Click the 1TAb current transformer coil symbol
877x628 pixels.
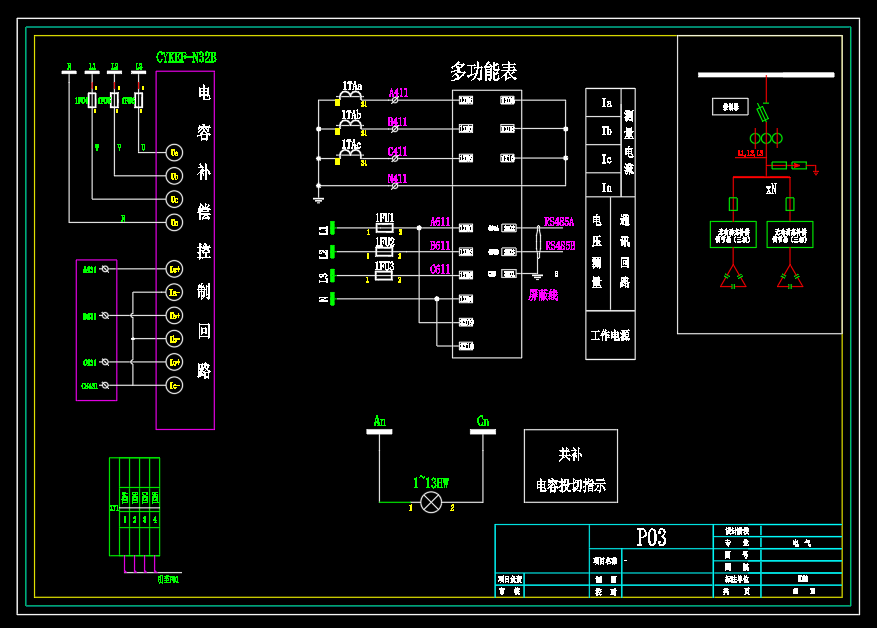[x=351, y=125]
